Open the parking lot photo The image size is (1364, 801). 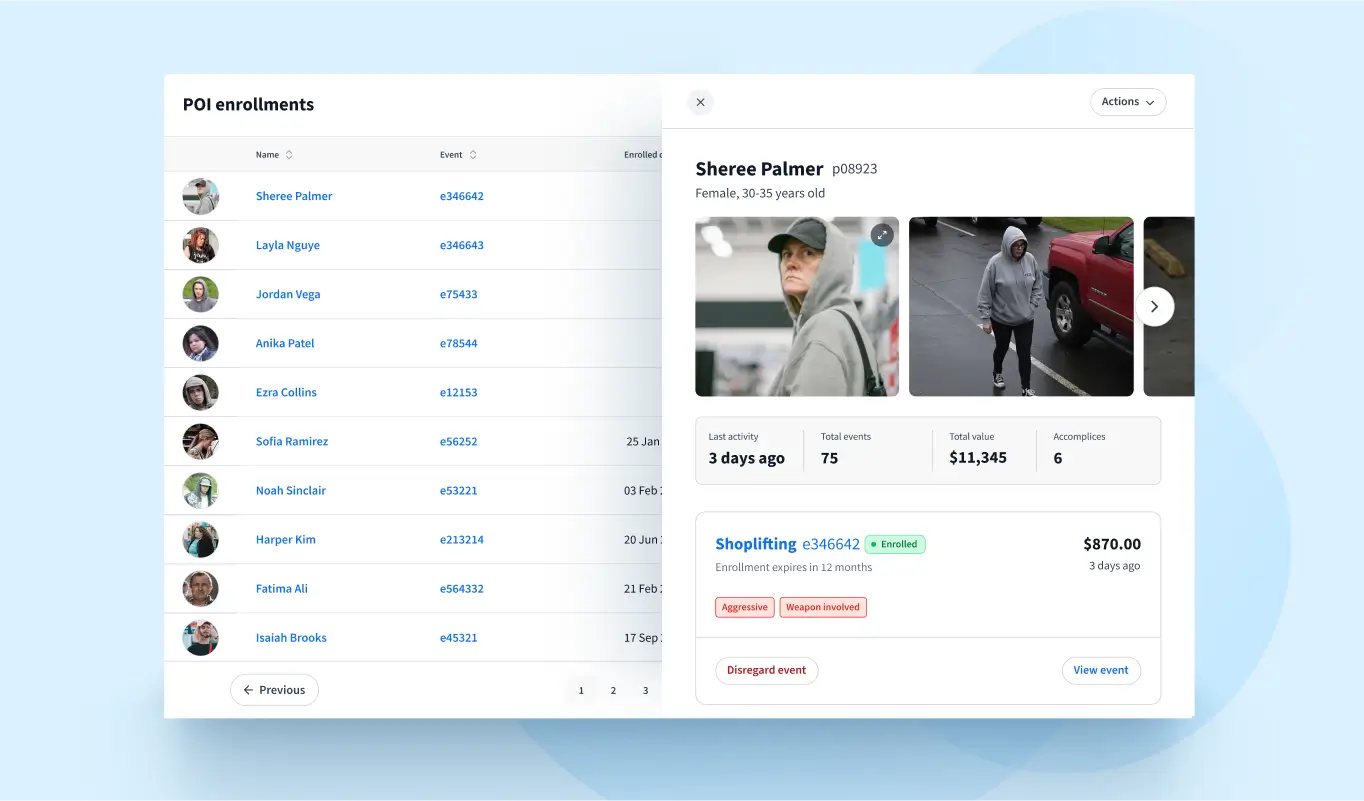coord(1021,307)
